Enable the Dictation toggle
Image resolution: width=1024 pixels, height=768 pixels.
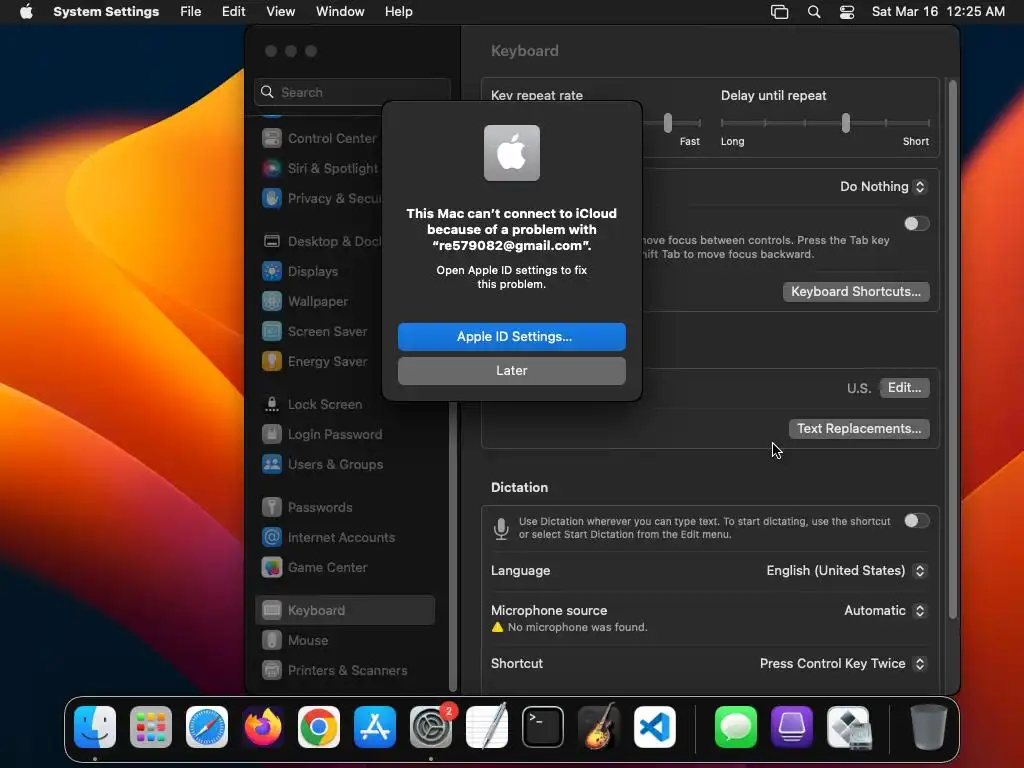916,521
